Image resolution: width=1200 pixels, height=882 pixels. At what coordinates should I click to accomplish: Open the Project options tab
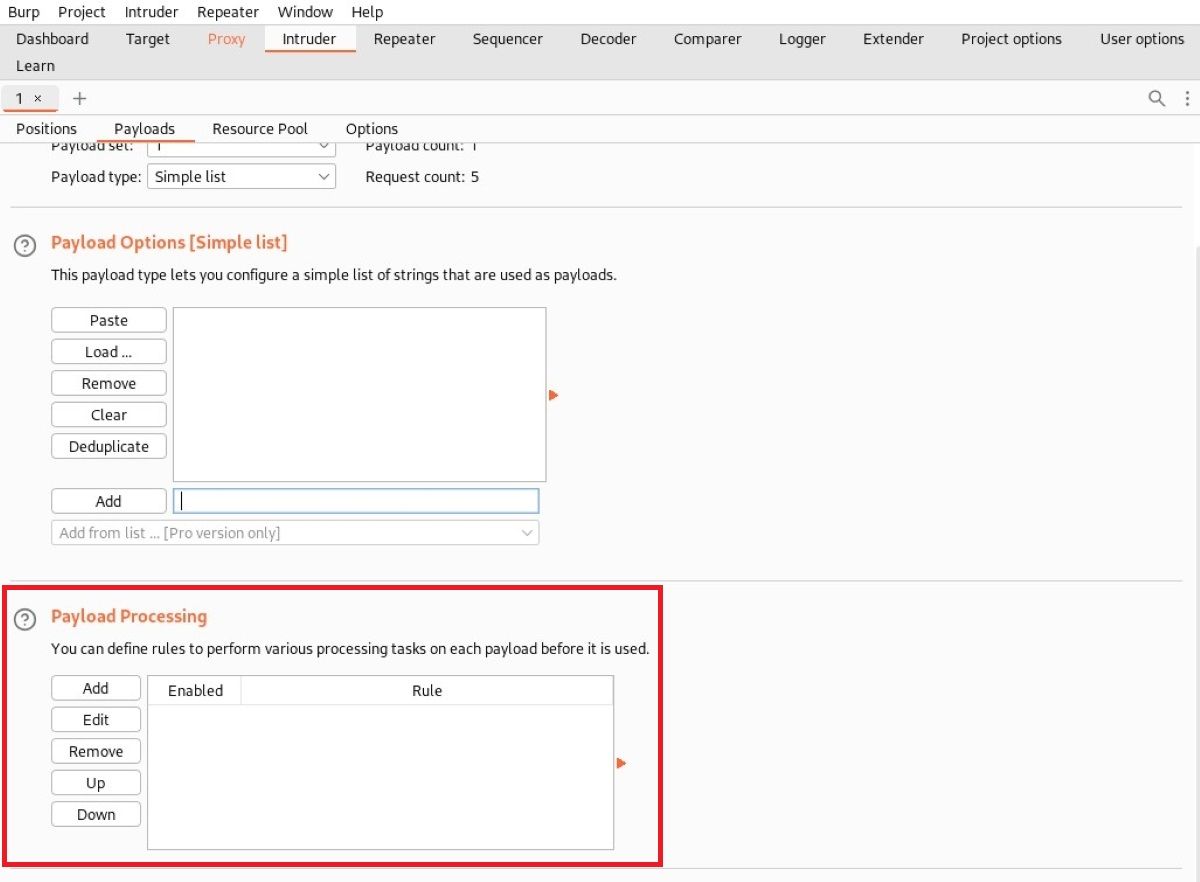1011,39
